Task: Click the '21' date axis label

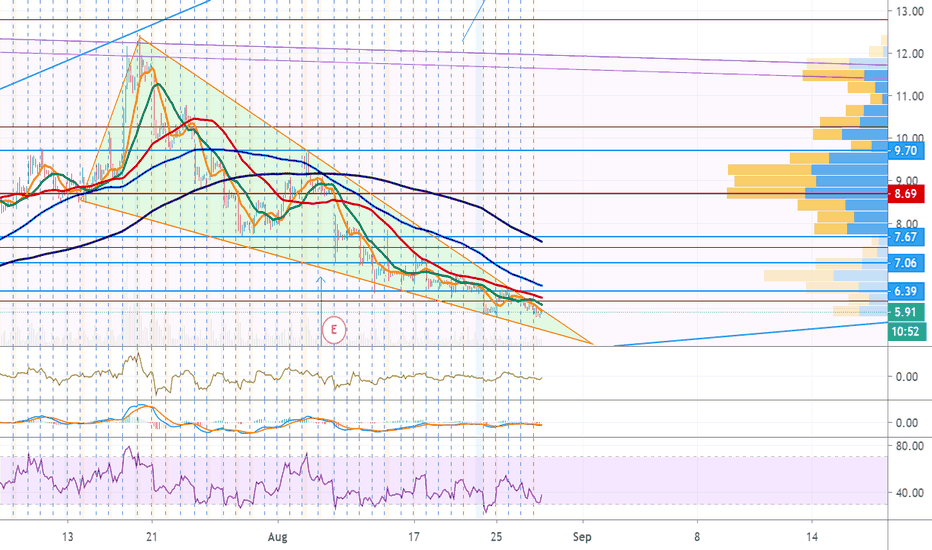Action: (152, 537)
